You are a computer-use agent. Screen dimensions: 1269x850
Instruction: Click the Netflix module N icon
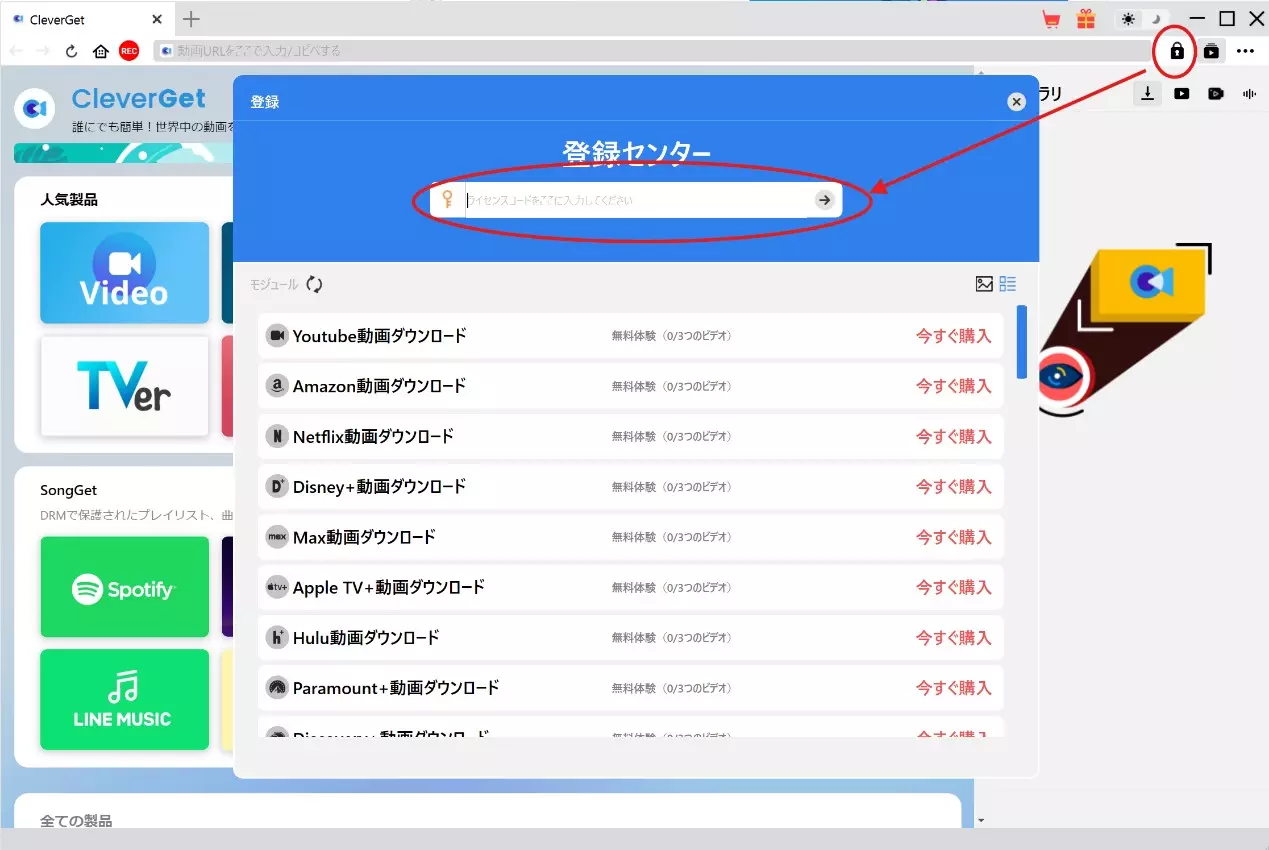[x=277, y=436]
